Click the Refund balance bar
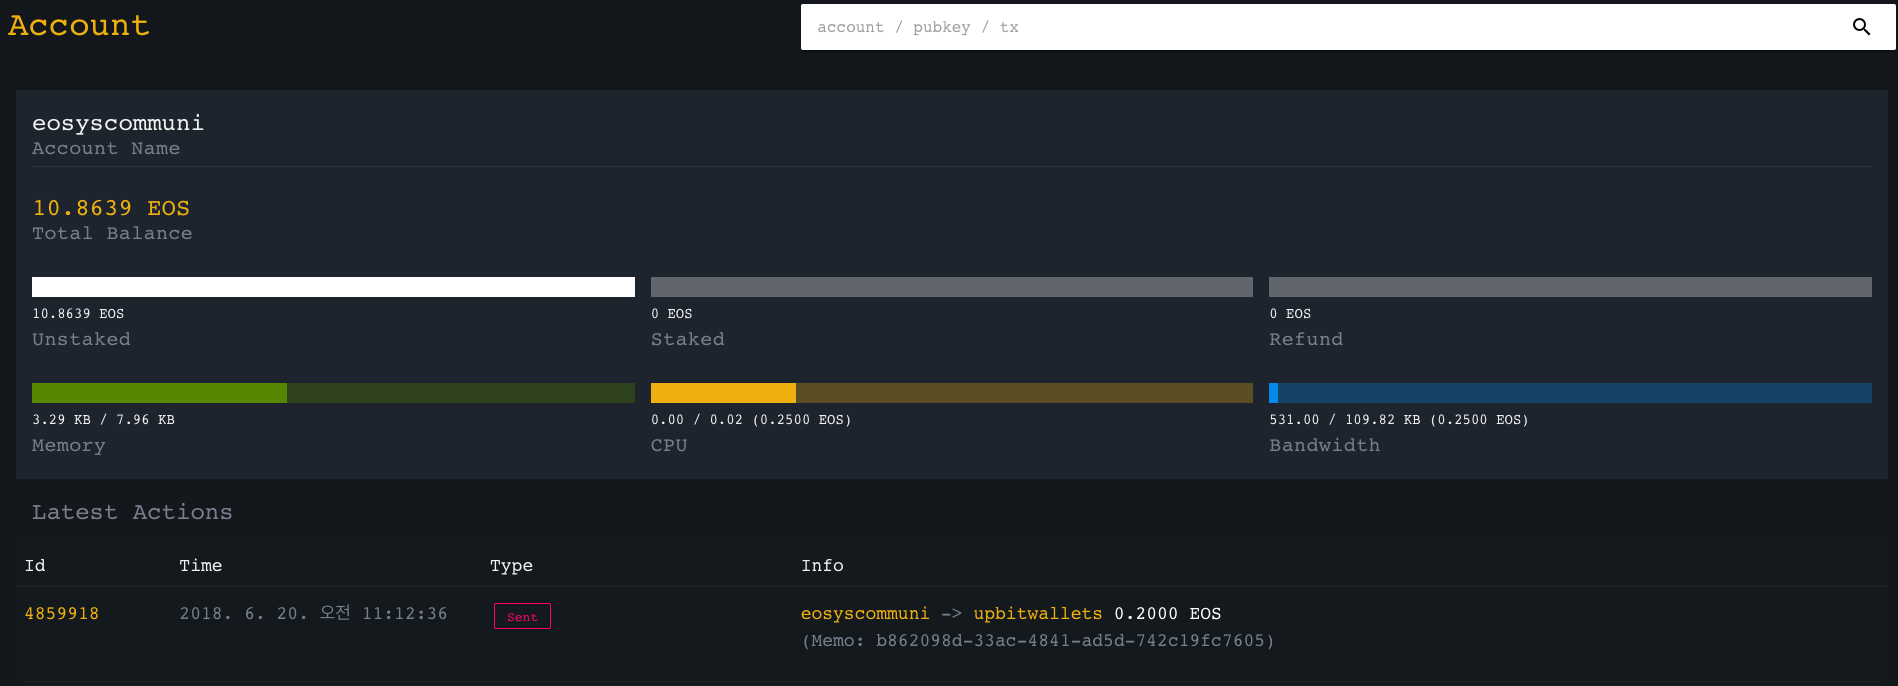 (x=1570, y=287)
